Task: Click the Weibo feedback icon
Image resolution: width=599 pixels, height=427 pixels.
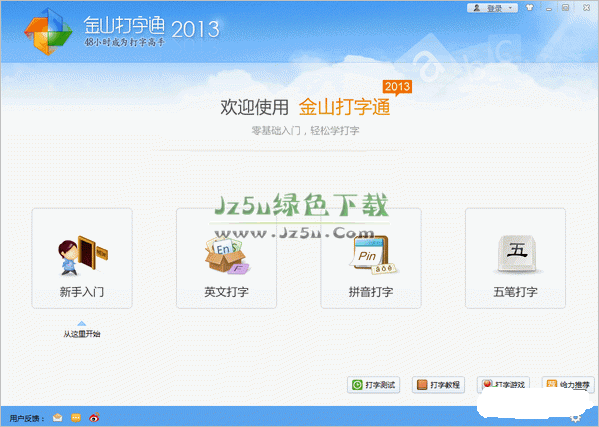Action: tap(94, 417)
